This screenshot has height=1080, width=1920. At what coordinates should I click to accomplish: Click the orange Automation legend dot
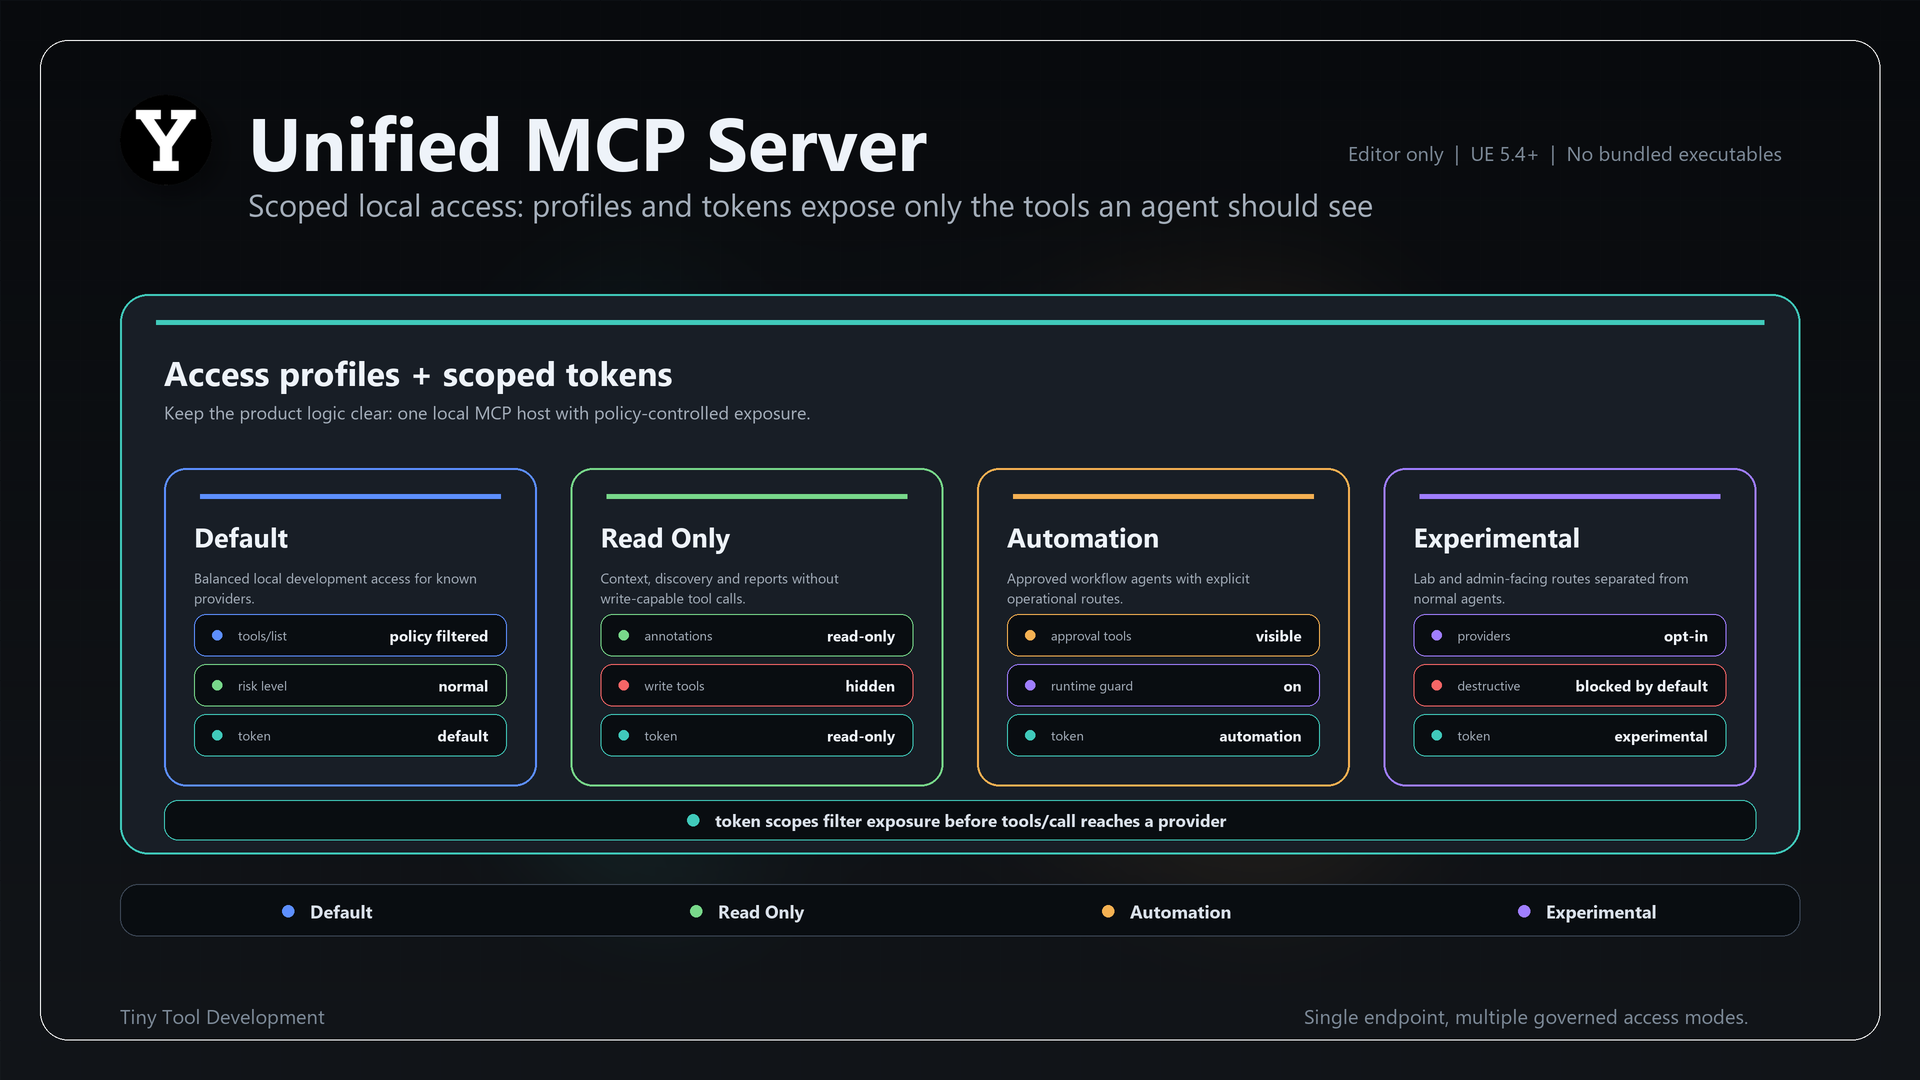1108,912
